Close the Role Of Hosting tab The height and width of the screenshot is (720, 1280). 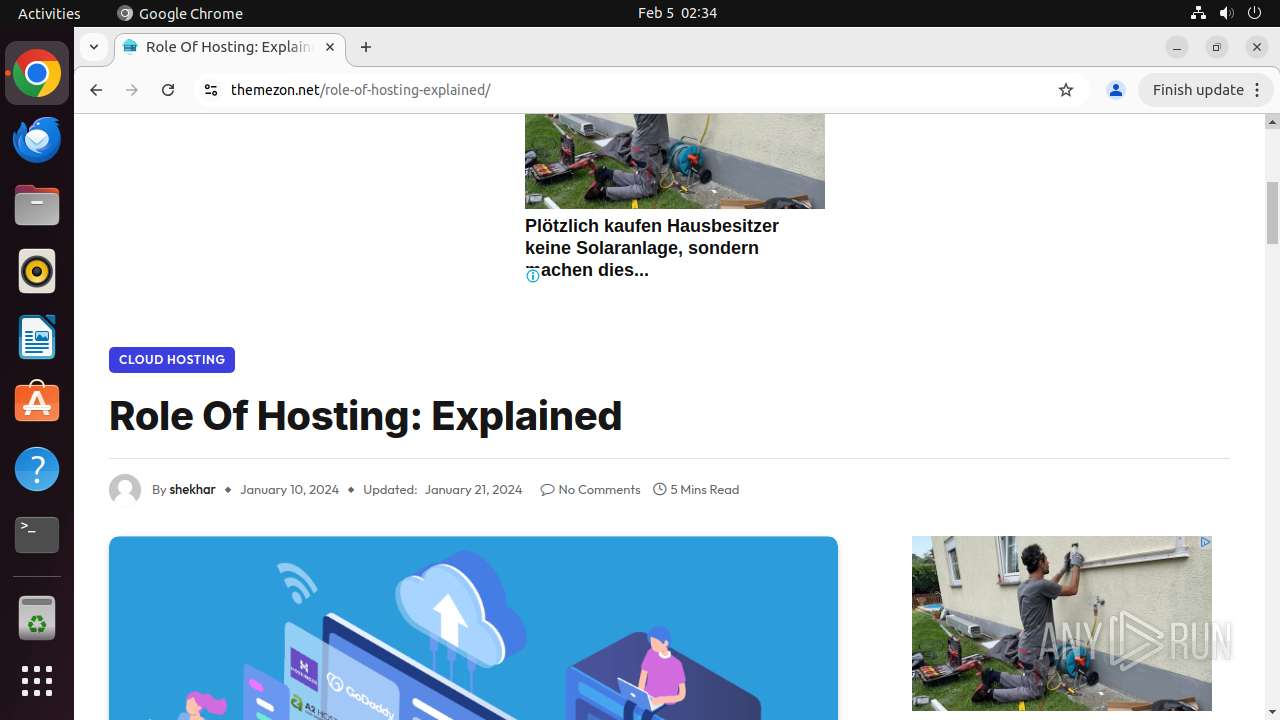[330, 47]
